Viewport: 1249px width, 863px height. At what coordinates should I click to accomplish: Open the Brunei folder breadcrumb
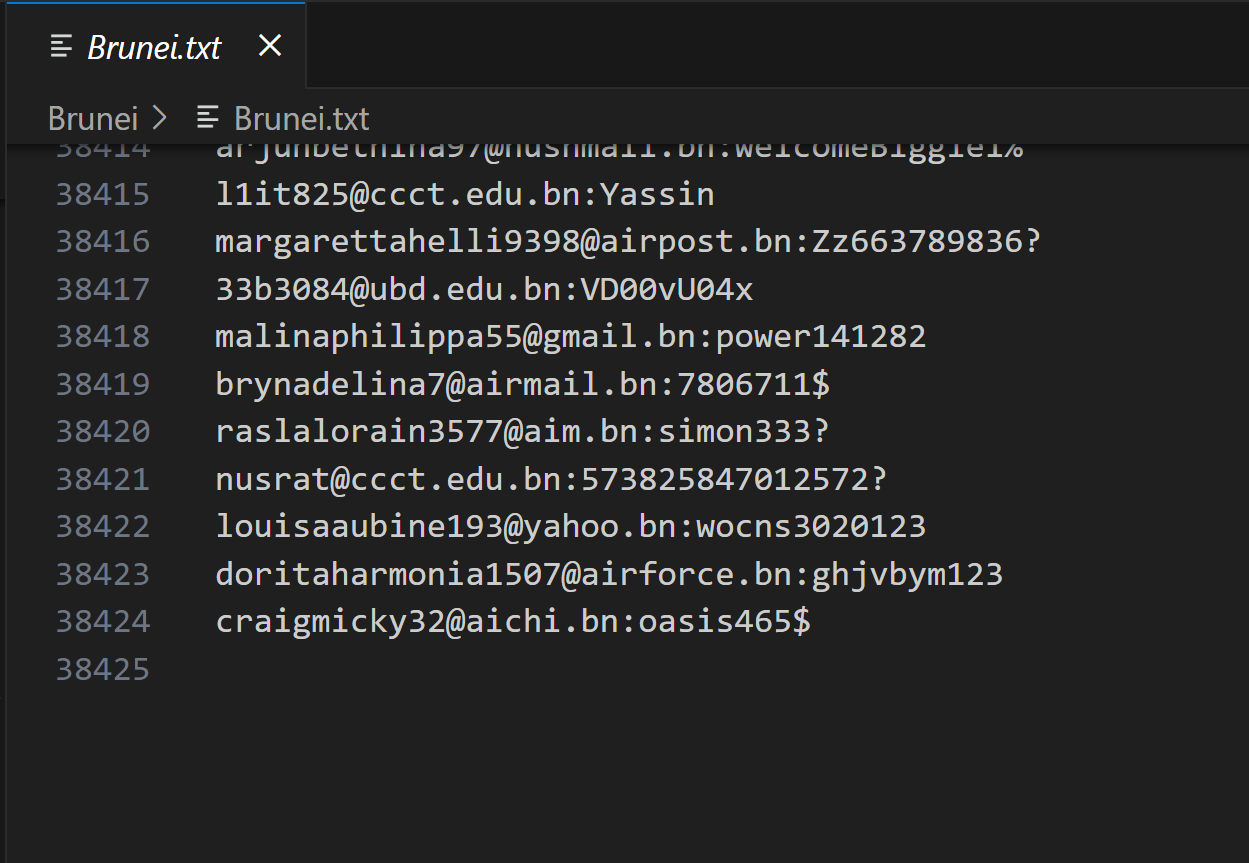click(92, 118)
